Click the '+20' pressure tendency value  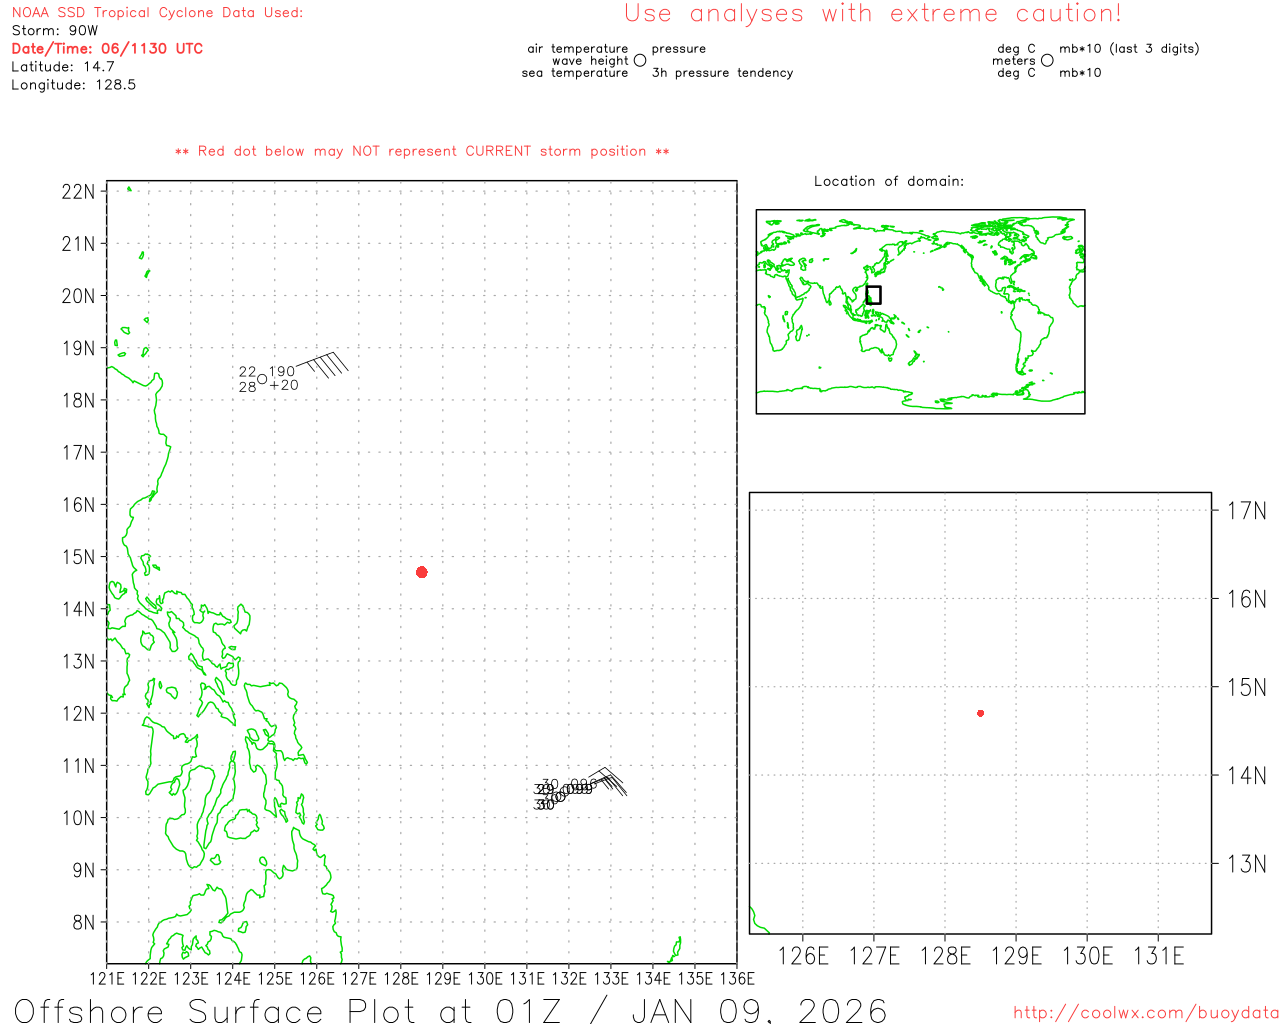[284, 386]
